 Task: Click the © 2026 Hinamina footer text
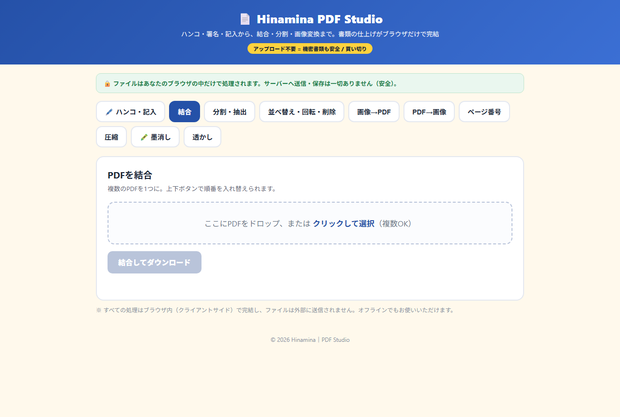click(x=310, y=340)
